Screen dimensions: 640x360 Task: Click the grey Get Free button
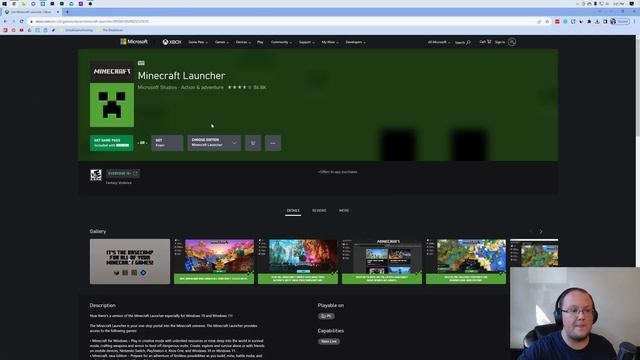coord(167,143)
